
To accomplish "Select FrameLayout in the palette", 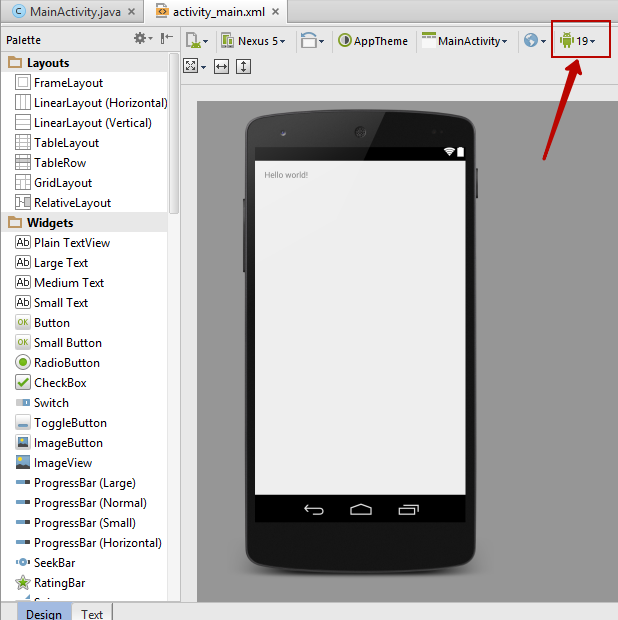I will pos(85,83).
